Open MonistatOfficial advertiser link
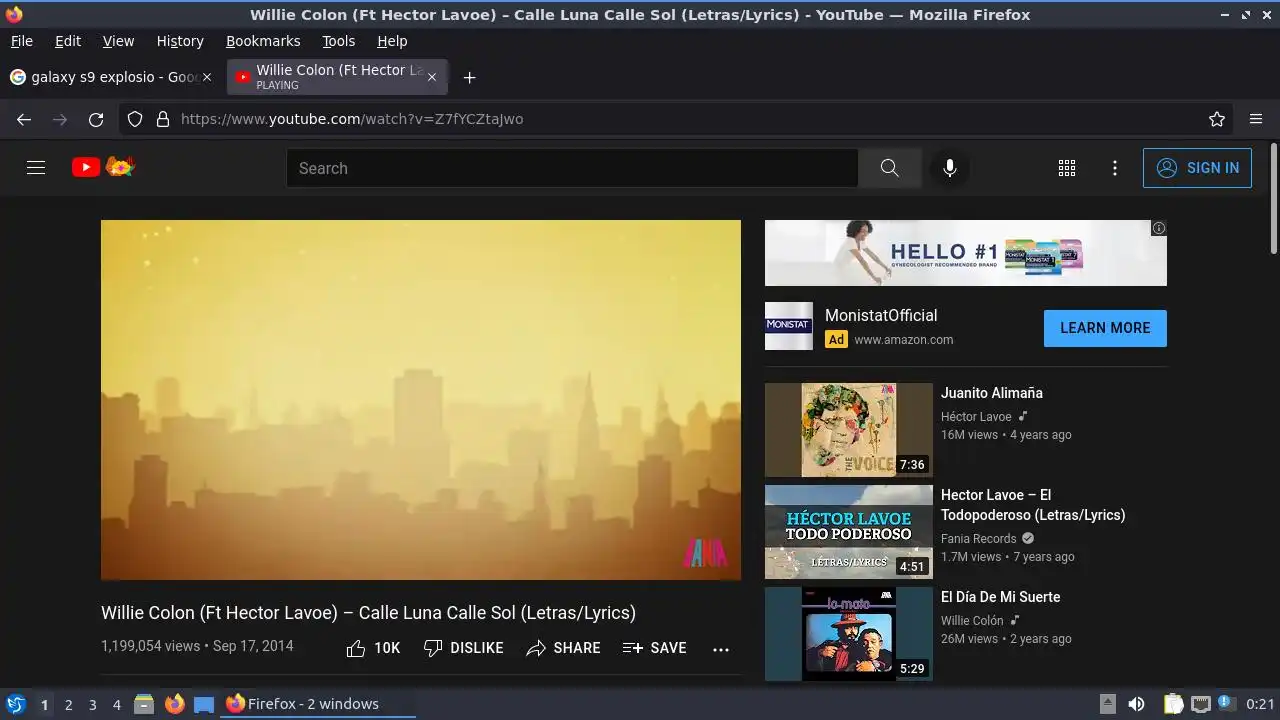This screenshot has width=1280, height=720. click(881, 315)
